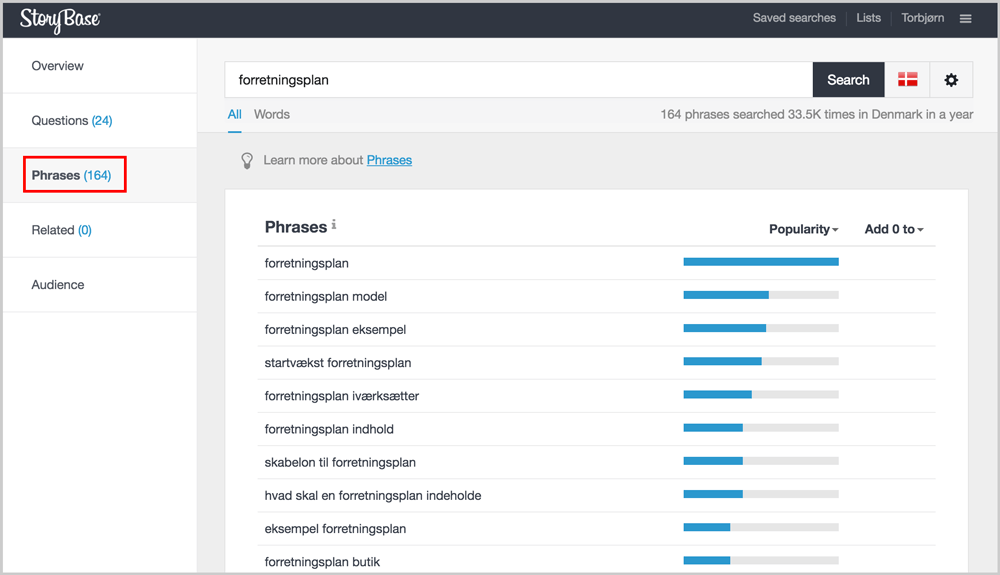Open the Add 0 to dropdown
The height and width of the screenshot is (575, 1000).
pos(893,229)
